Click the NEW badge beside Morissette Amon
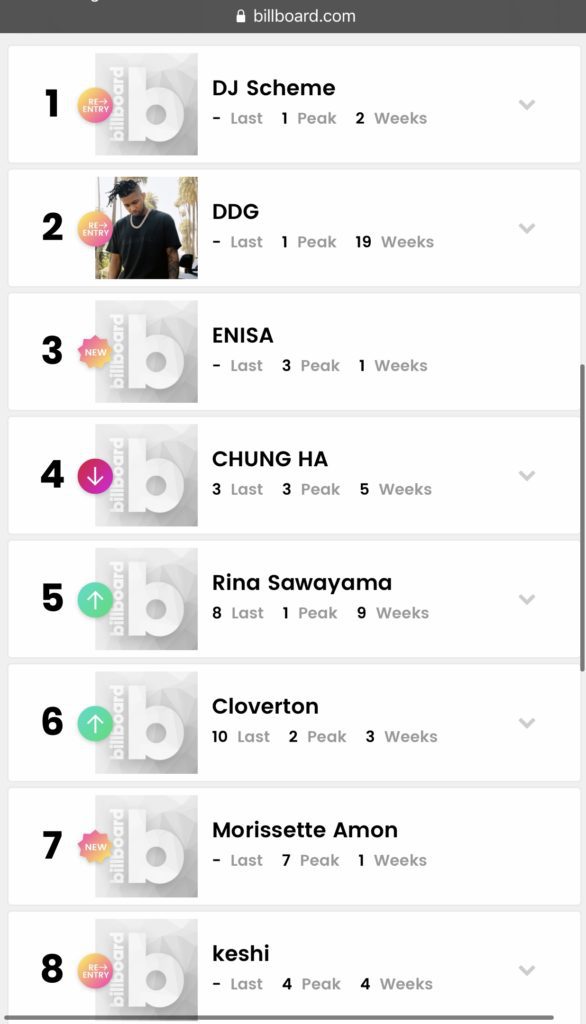The width and height of the screenshot is (586, 1024). 95,846
